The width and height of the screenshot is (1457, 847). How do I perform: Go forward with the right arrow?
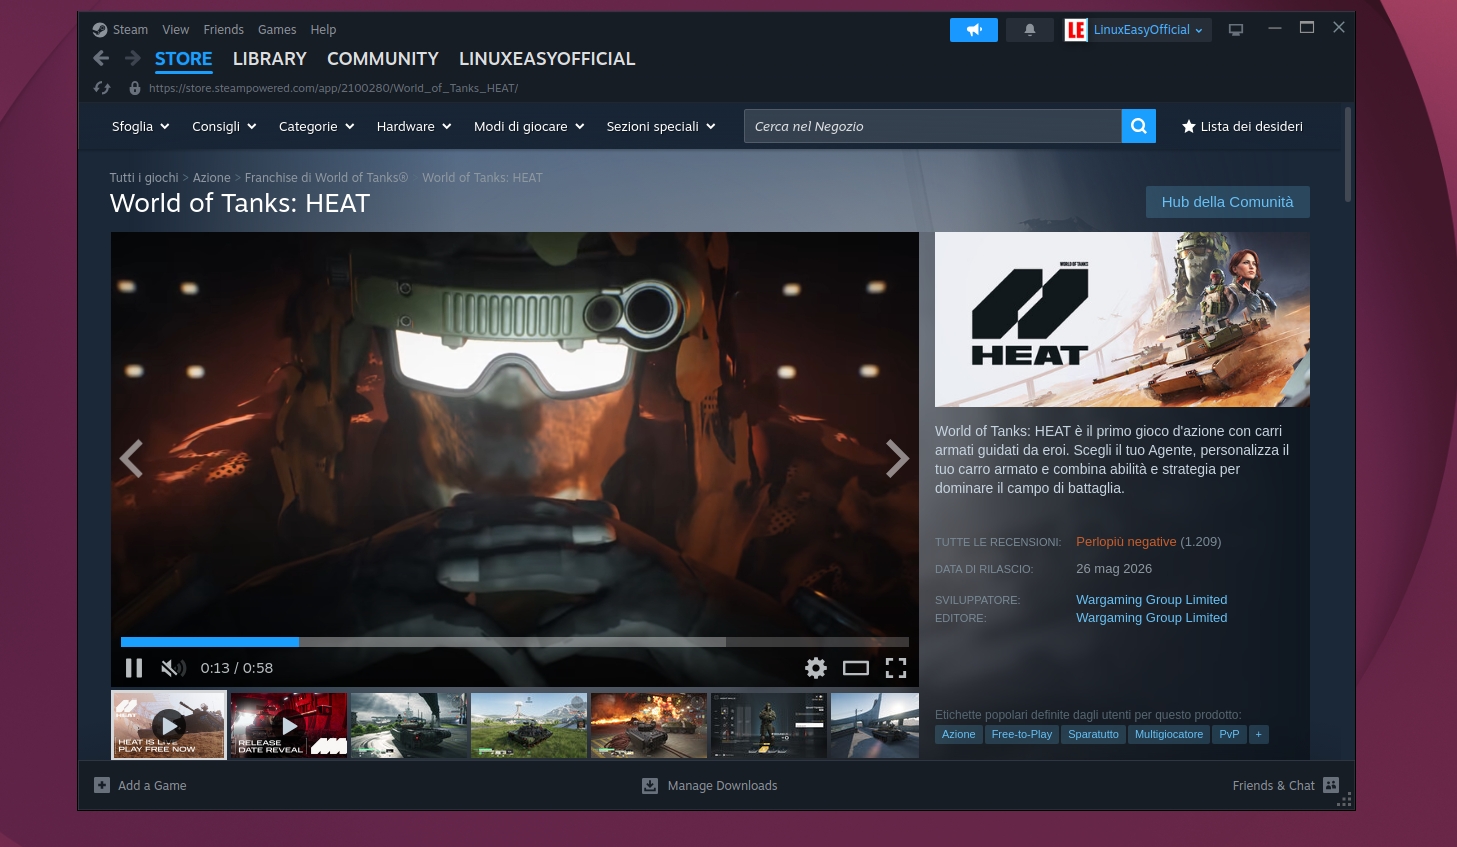(x=133, y=58)
